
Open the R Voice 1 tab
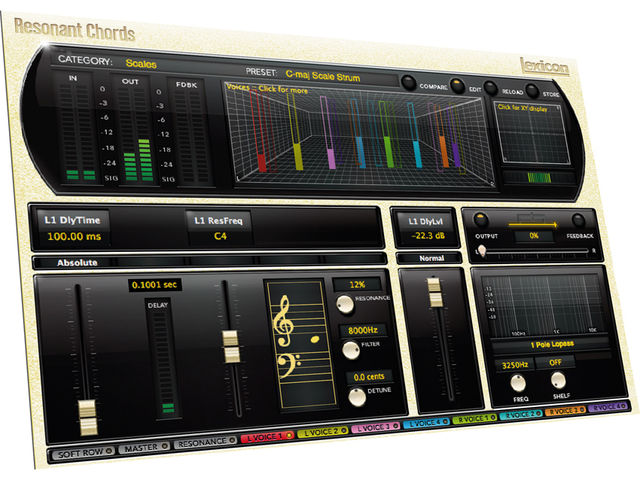(x=475, y=418)
